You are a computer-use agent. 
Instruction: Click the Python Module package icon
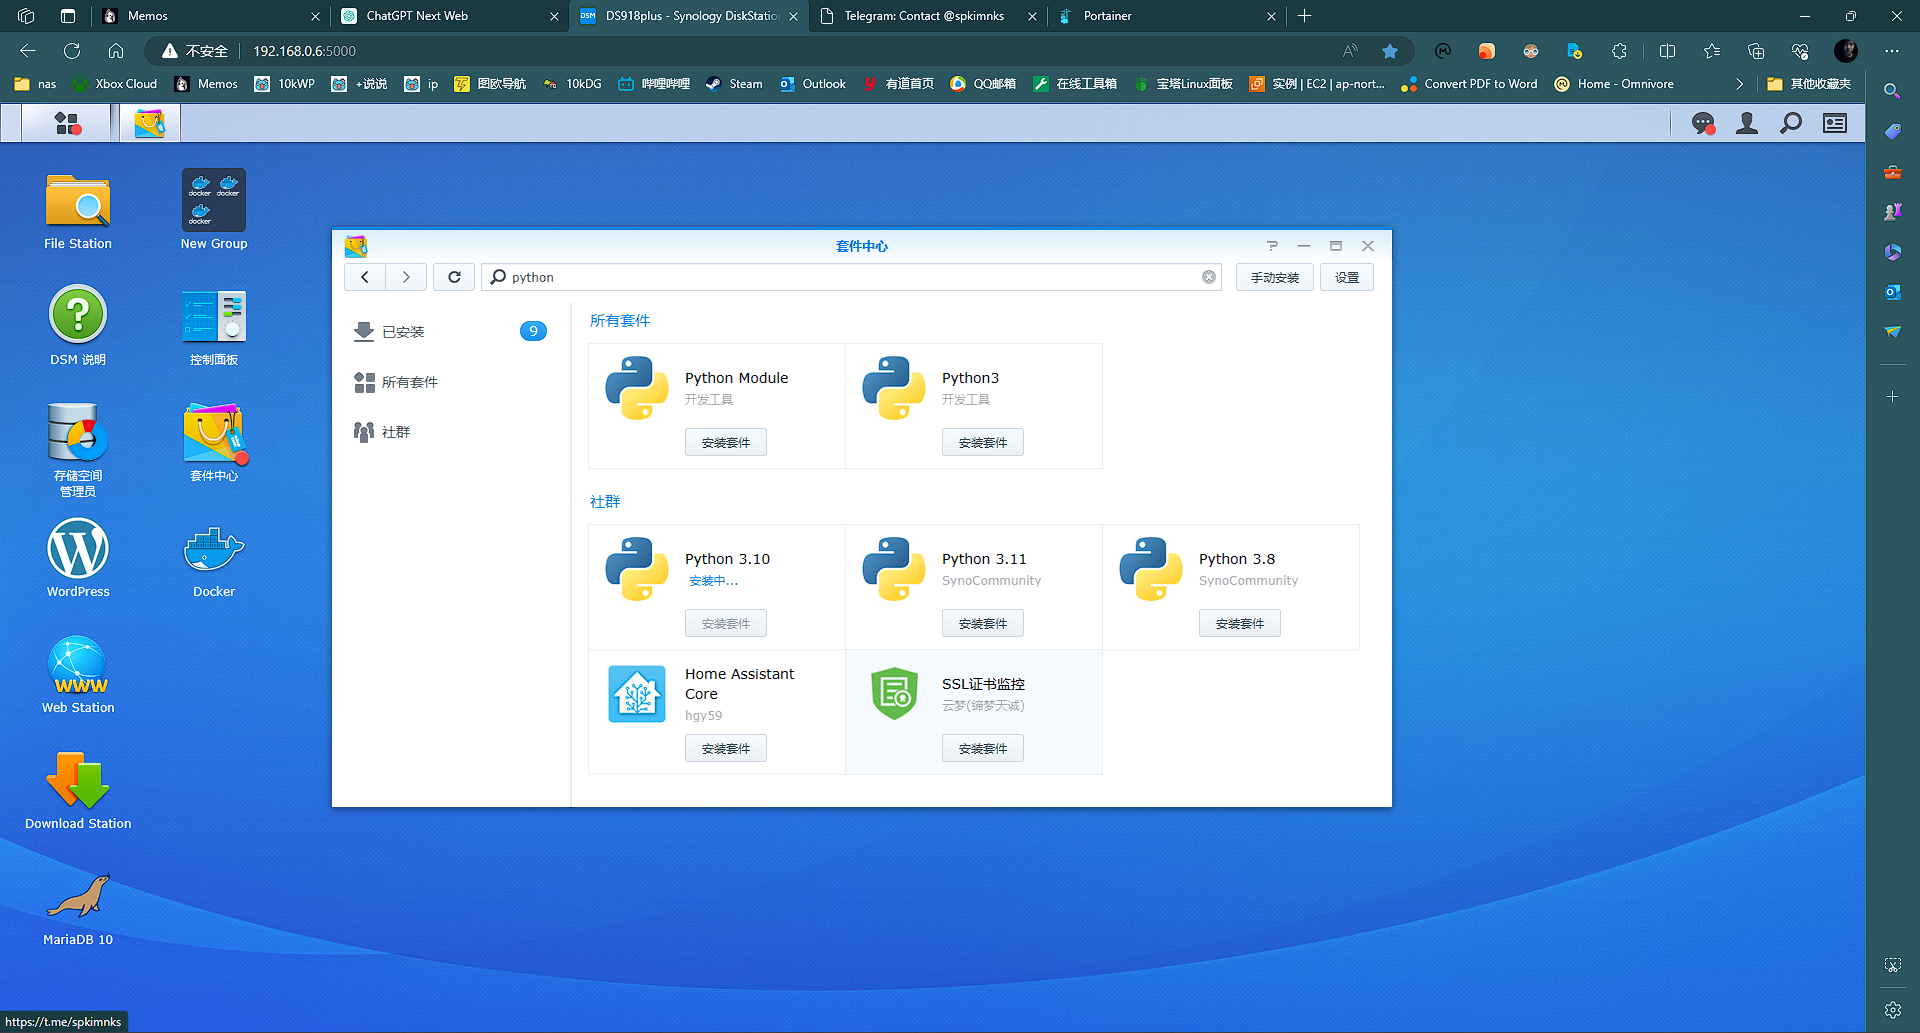pos(637,388)
